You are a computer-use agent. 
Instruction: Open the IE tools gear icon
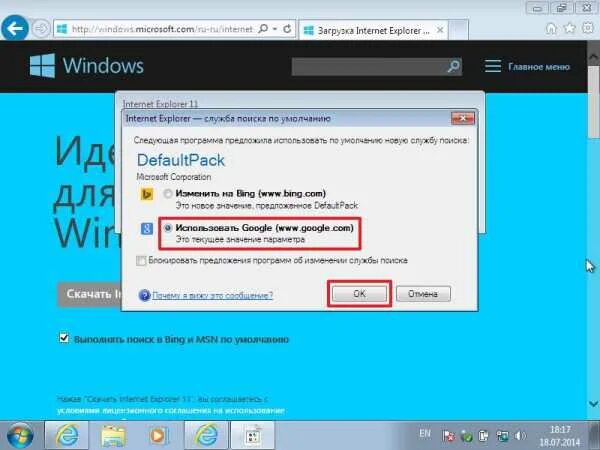point(588,28)
